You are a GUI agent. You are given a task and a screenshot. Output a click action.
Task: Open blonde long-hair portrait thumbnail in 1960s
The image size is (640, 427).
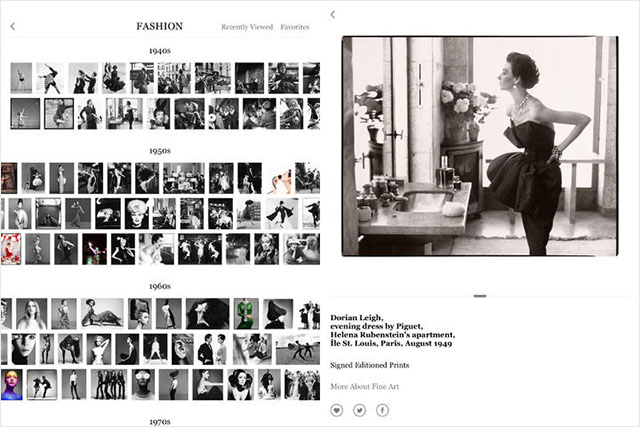[x=31, y=314]
